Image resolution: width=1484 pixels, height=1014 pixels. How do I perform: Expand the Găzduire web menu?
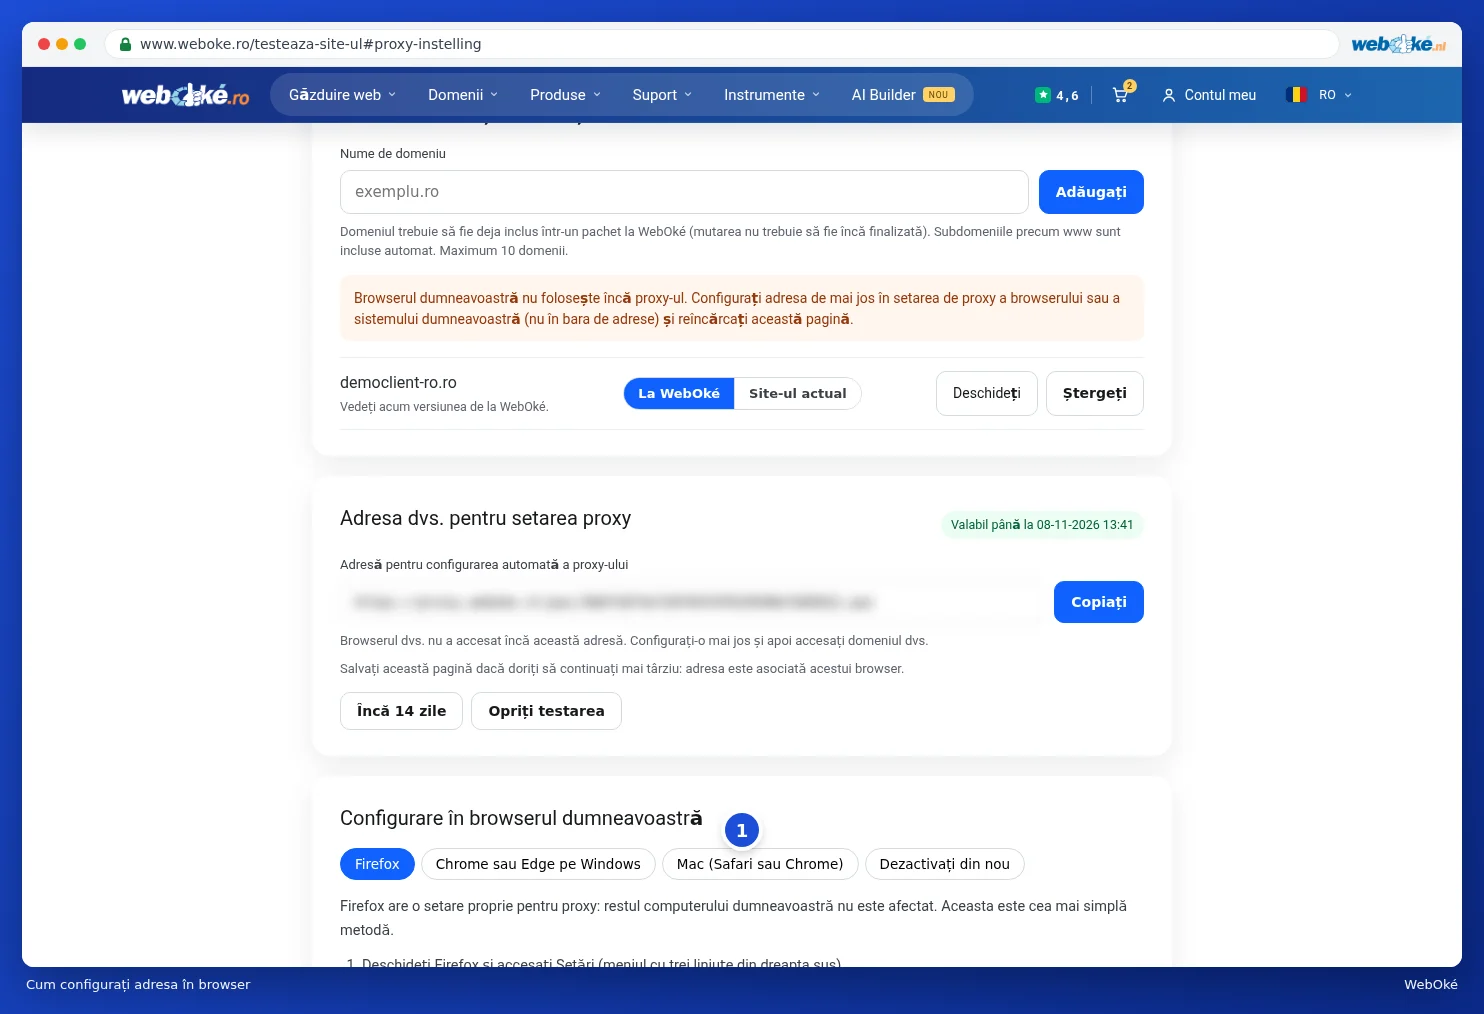click(342, 95)
